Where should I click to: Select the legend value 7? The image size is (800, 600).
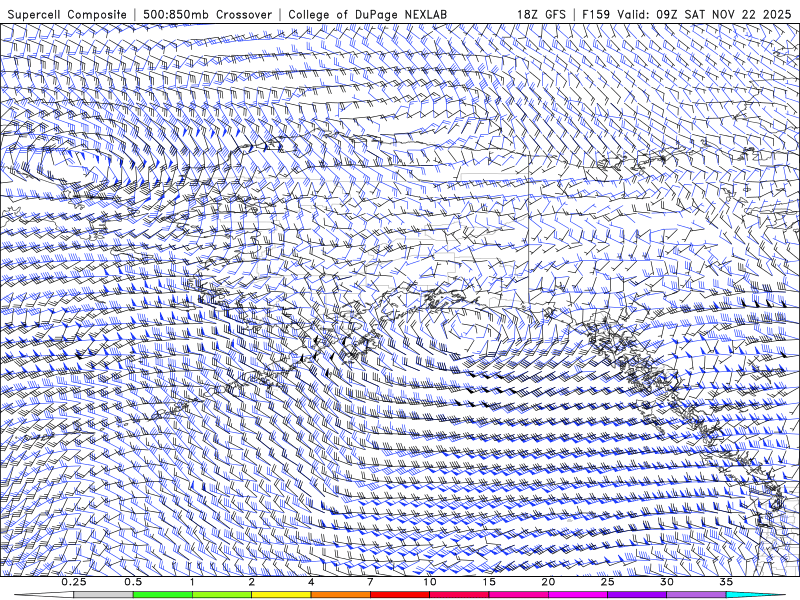pos(370,582)
